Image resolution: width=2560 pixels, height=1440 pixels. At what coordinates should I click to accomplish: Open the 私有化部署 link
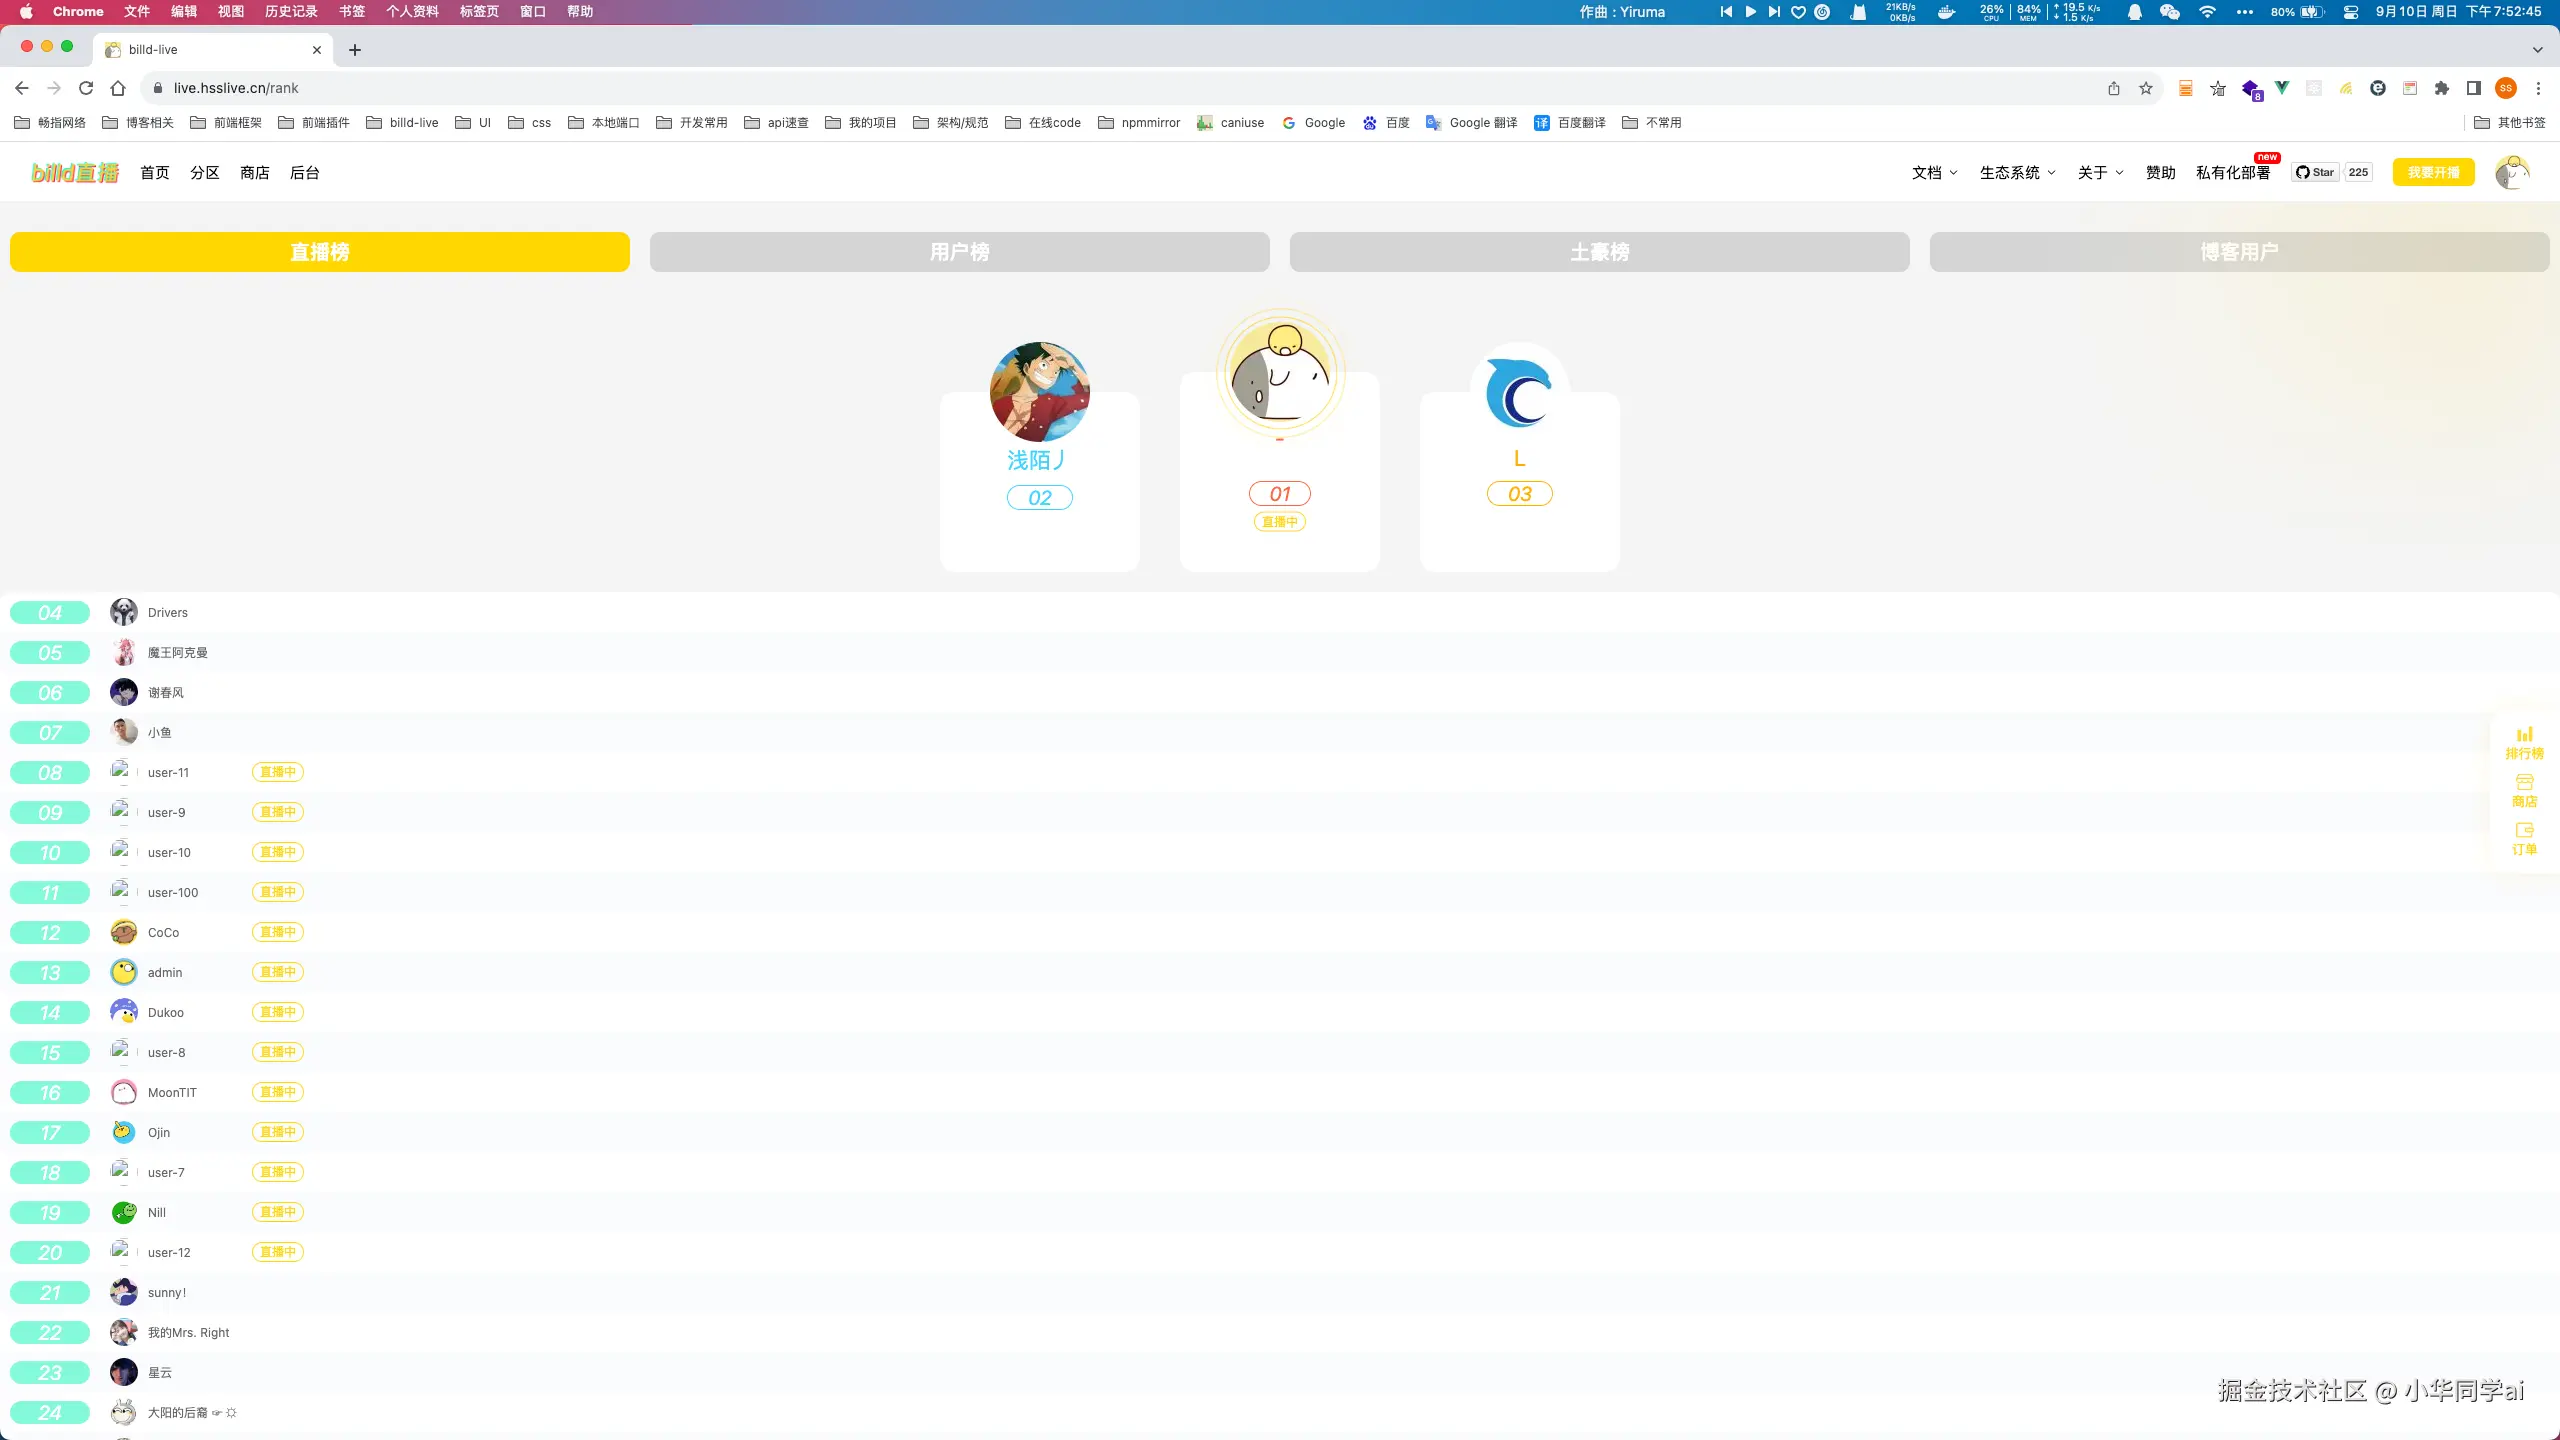[2232, 172]
